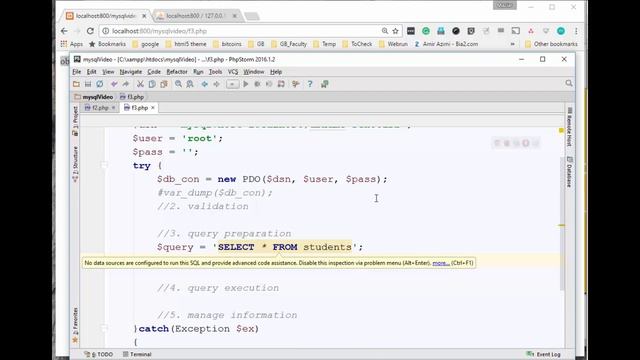Click the Find magnifier icon
This screenshot has height=360, width=640.
click(x=178, y=84)
